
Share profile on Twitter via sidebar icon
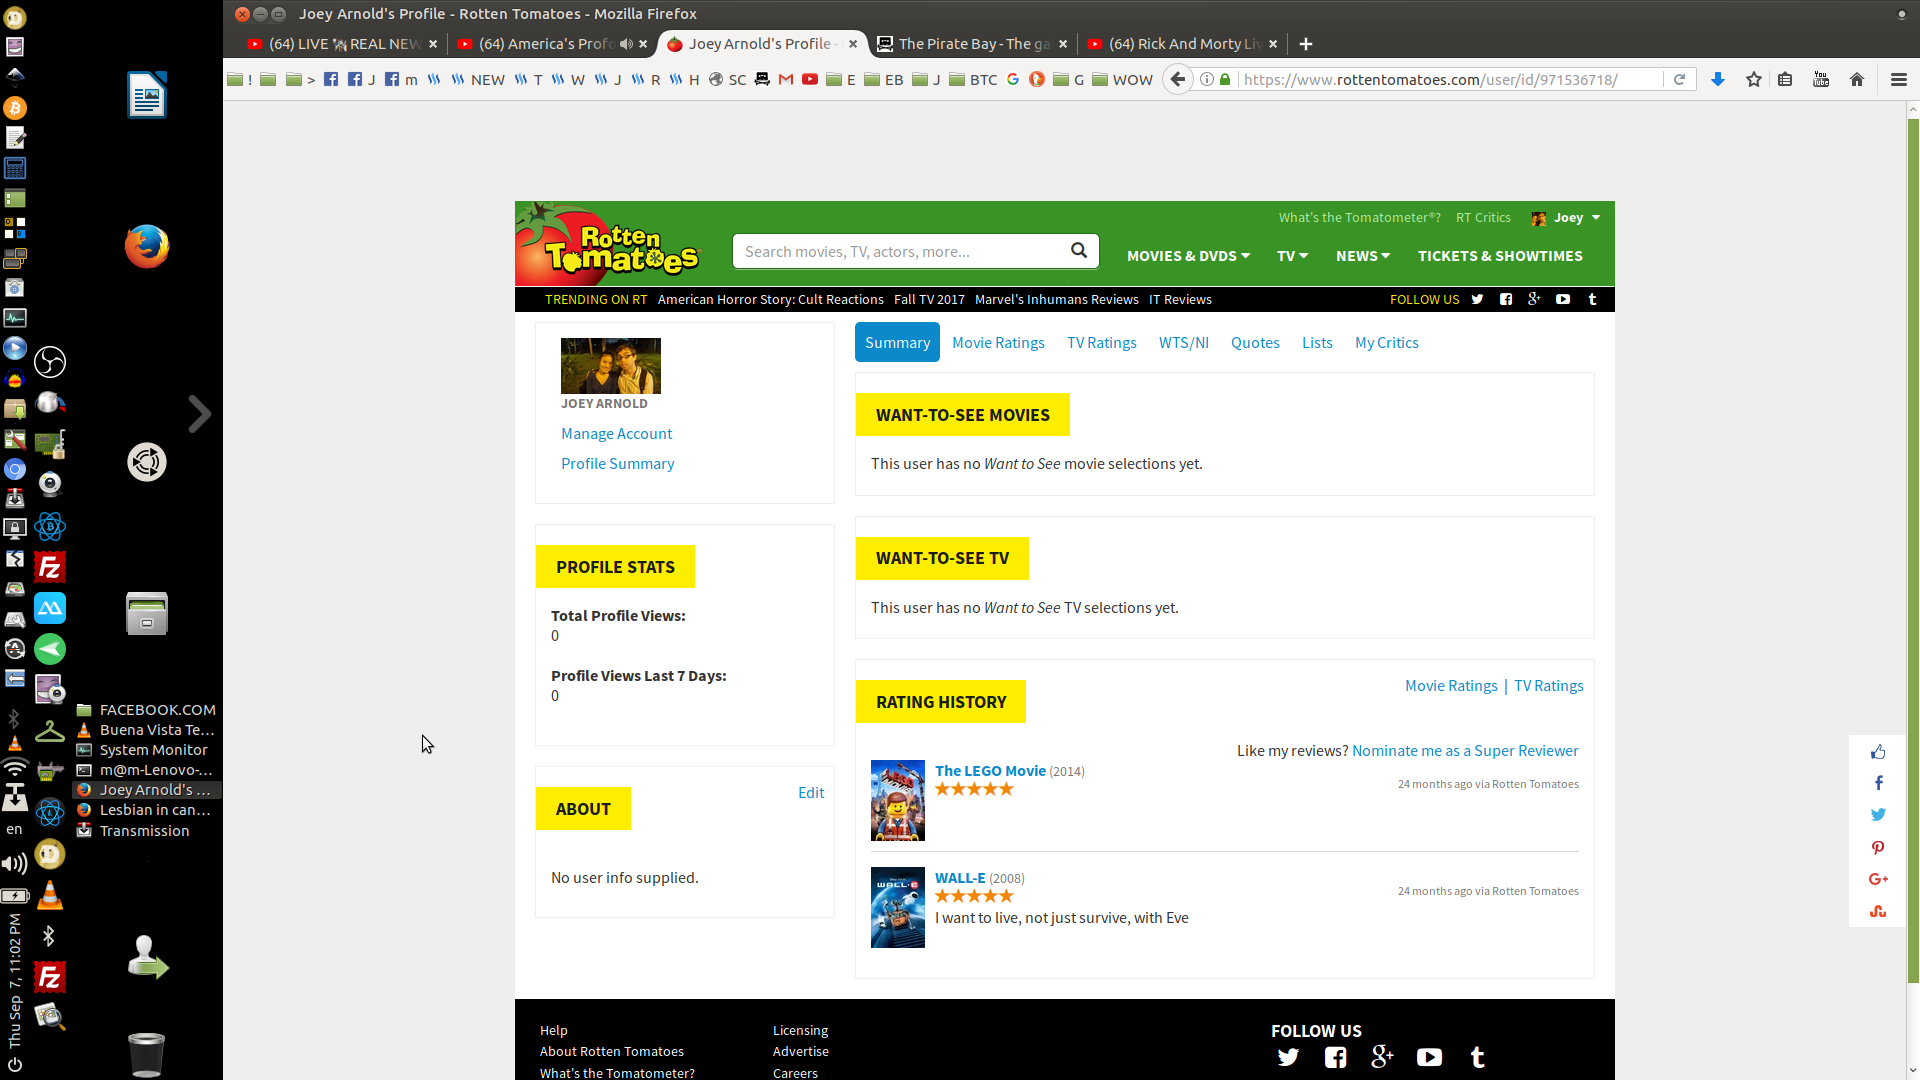pos(1878,815)
